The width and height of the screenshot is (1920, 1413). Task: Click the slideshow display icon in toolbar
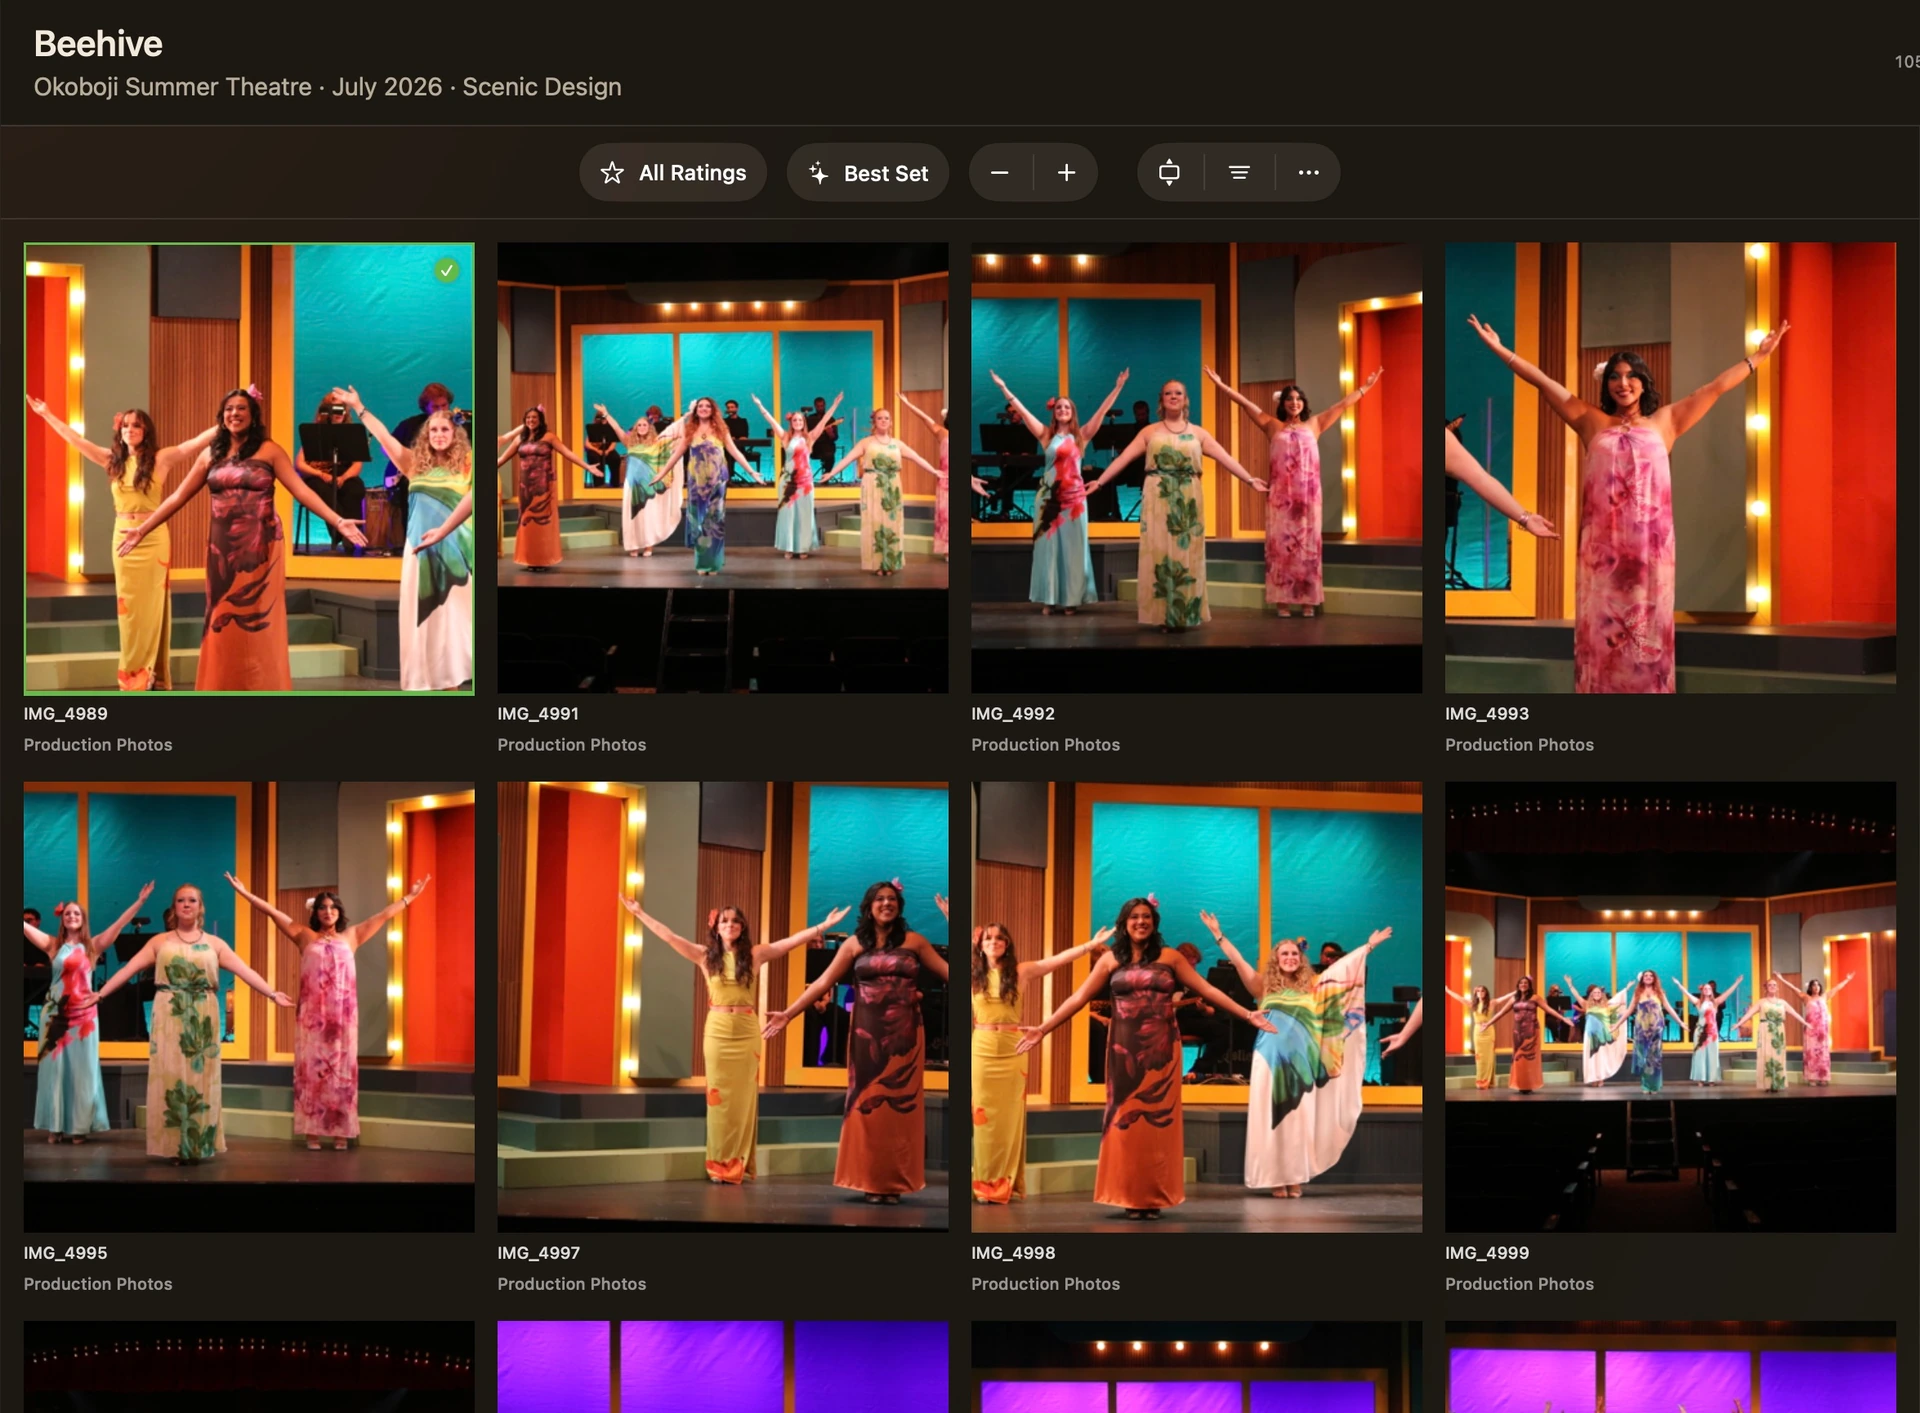click(1169, 173)
